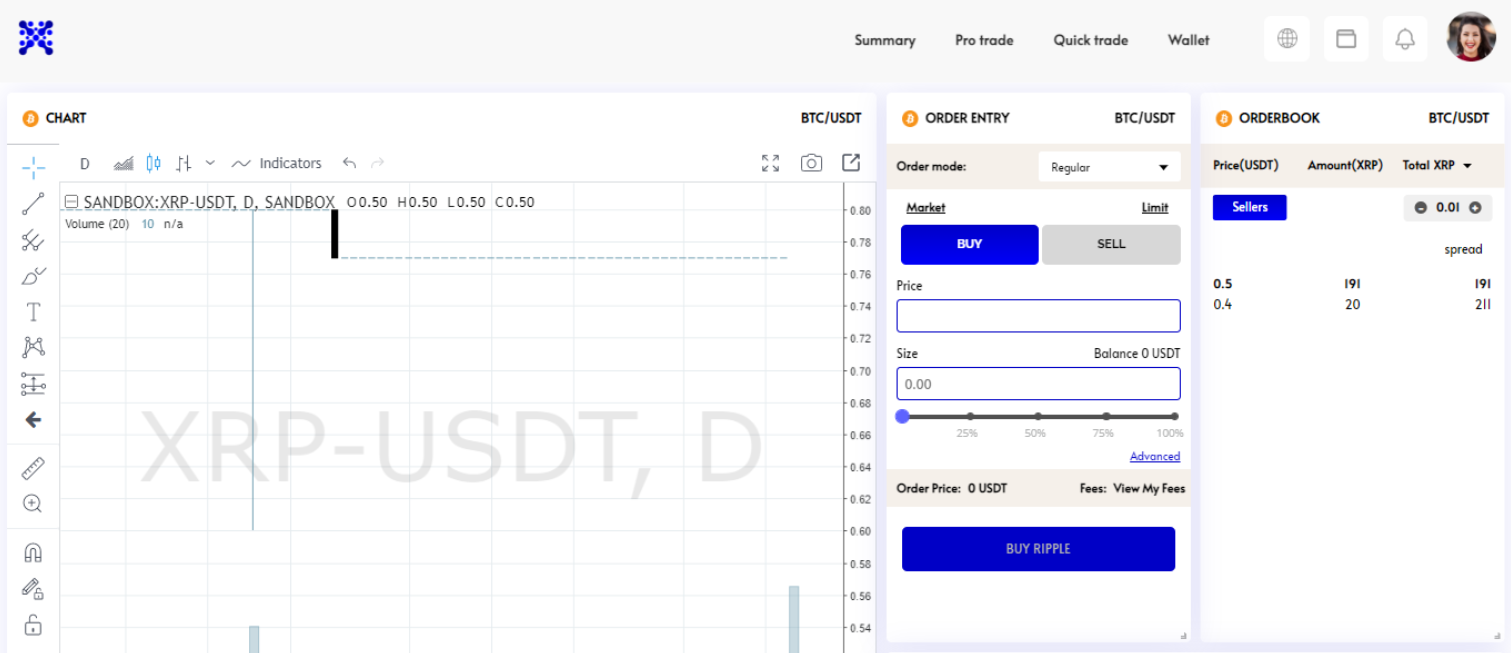Select the text annotation tool
This screenshot has width=1511, height=653.
pyautogui.click(x=33, y=312)
